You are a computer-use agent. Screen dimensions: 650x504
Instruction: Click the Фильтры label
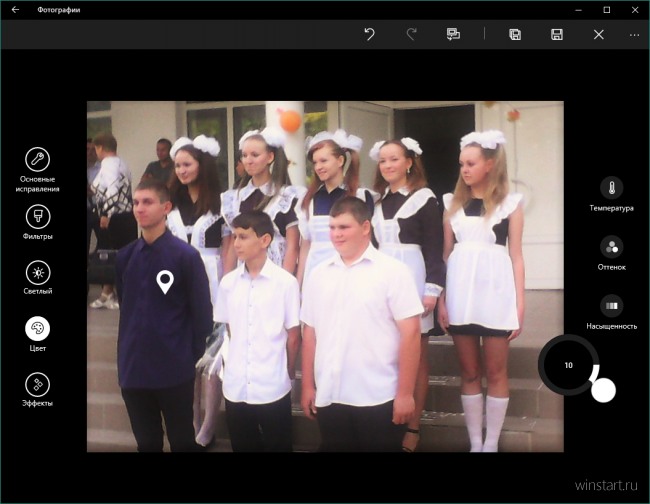[x=38, y=237]
